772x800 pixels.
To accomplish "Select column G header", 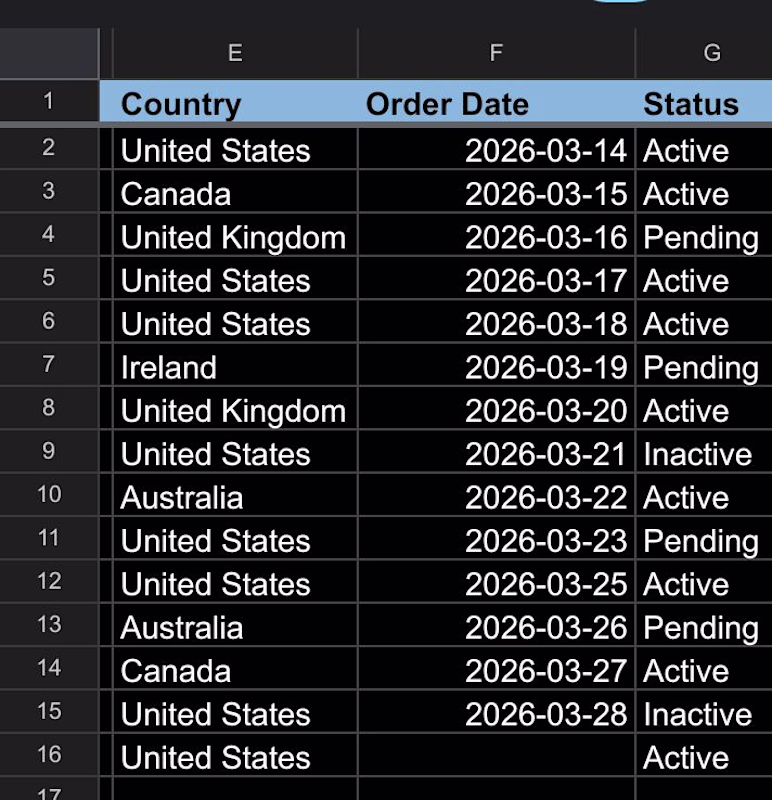I will coord(704,53).
